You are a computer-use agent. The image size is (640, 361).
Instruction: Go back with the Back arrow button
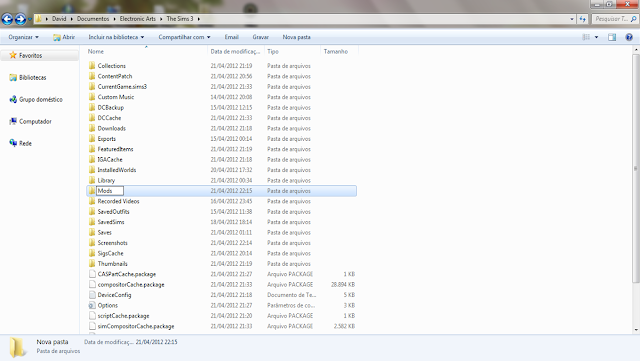click(x=7, y=19)
